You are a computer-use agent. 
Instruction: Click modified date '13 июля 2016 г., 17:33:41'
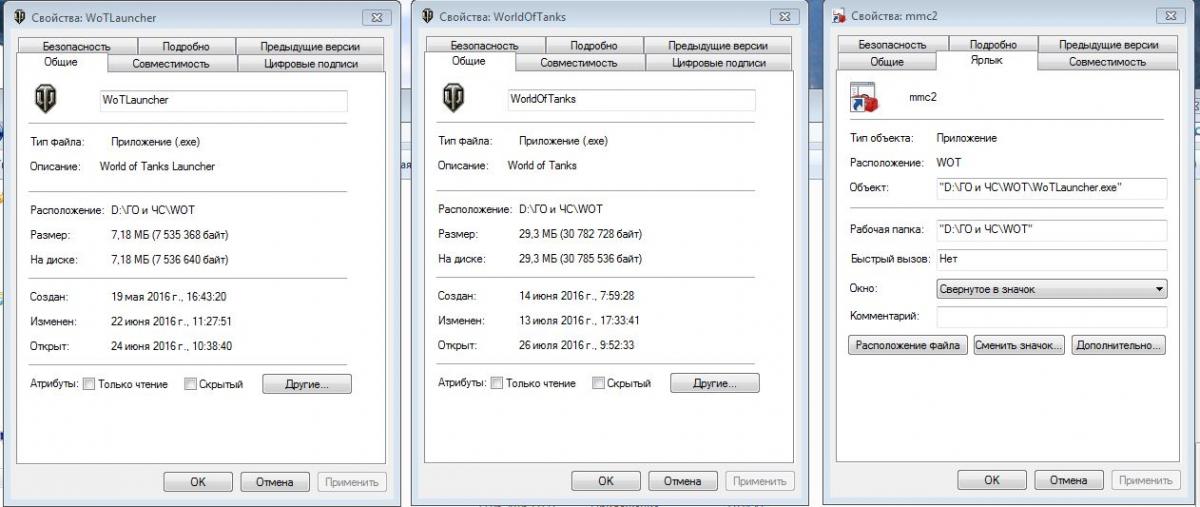pyautogui.click(x=579, y=321)
